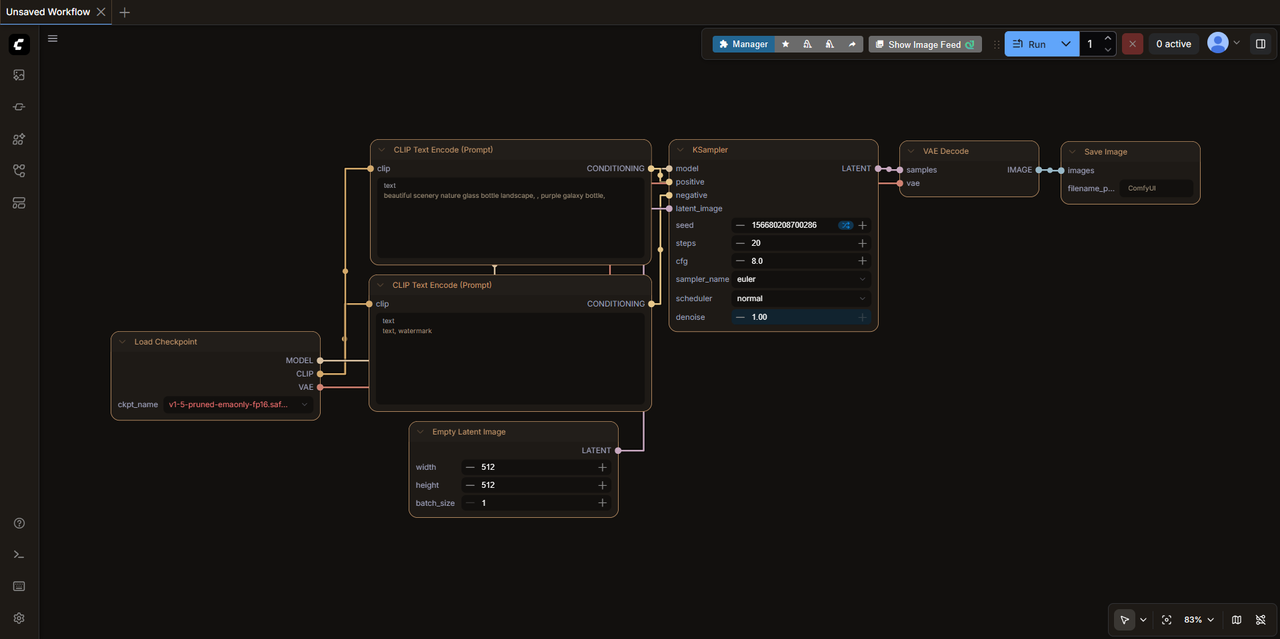Viewport: 1280px width, 639px height.
Task: Toggle the right side panel
Action: 1261,44
